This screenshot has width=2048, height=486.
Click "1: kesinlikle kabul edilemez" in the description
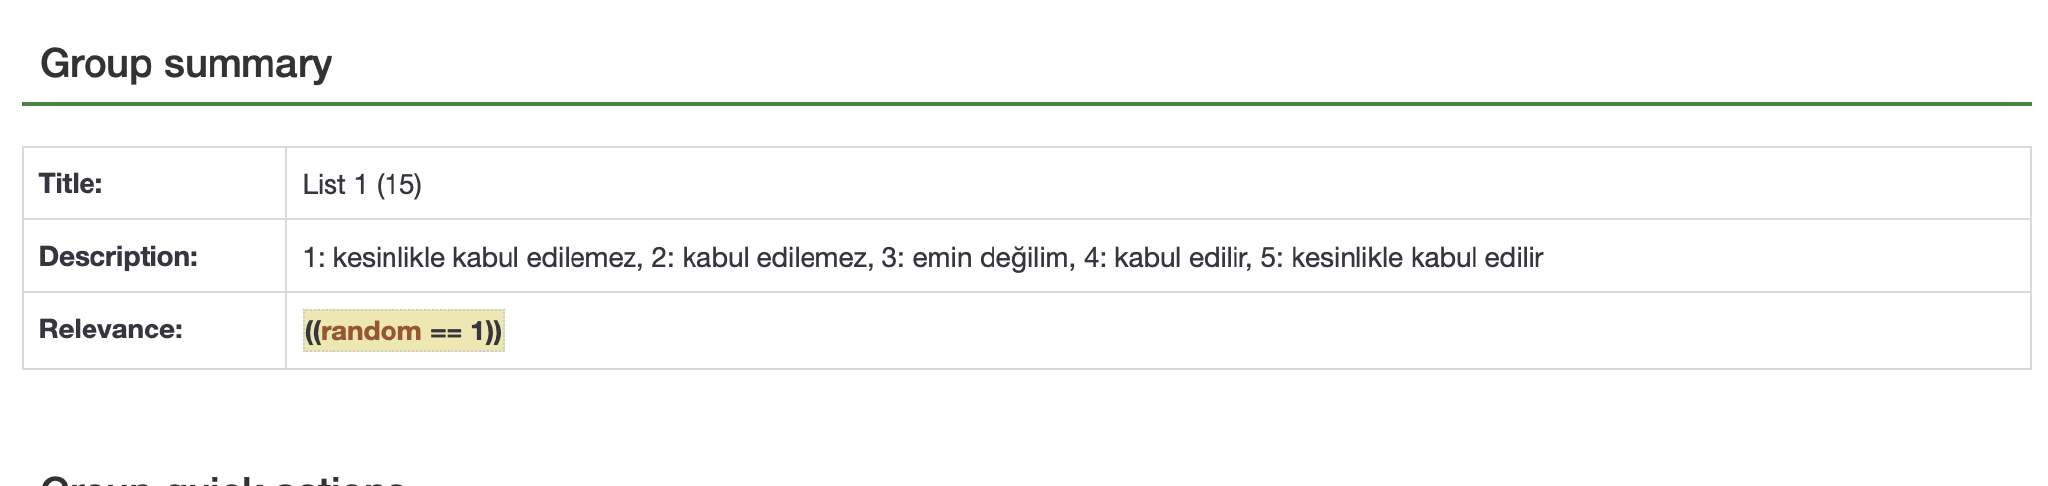click(x=470, y=258)
